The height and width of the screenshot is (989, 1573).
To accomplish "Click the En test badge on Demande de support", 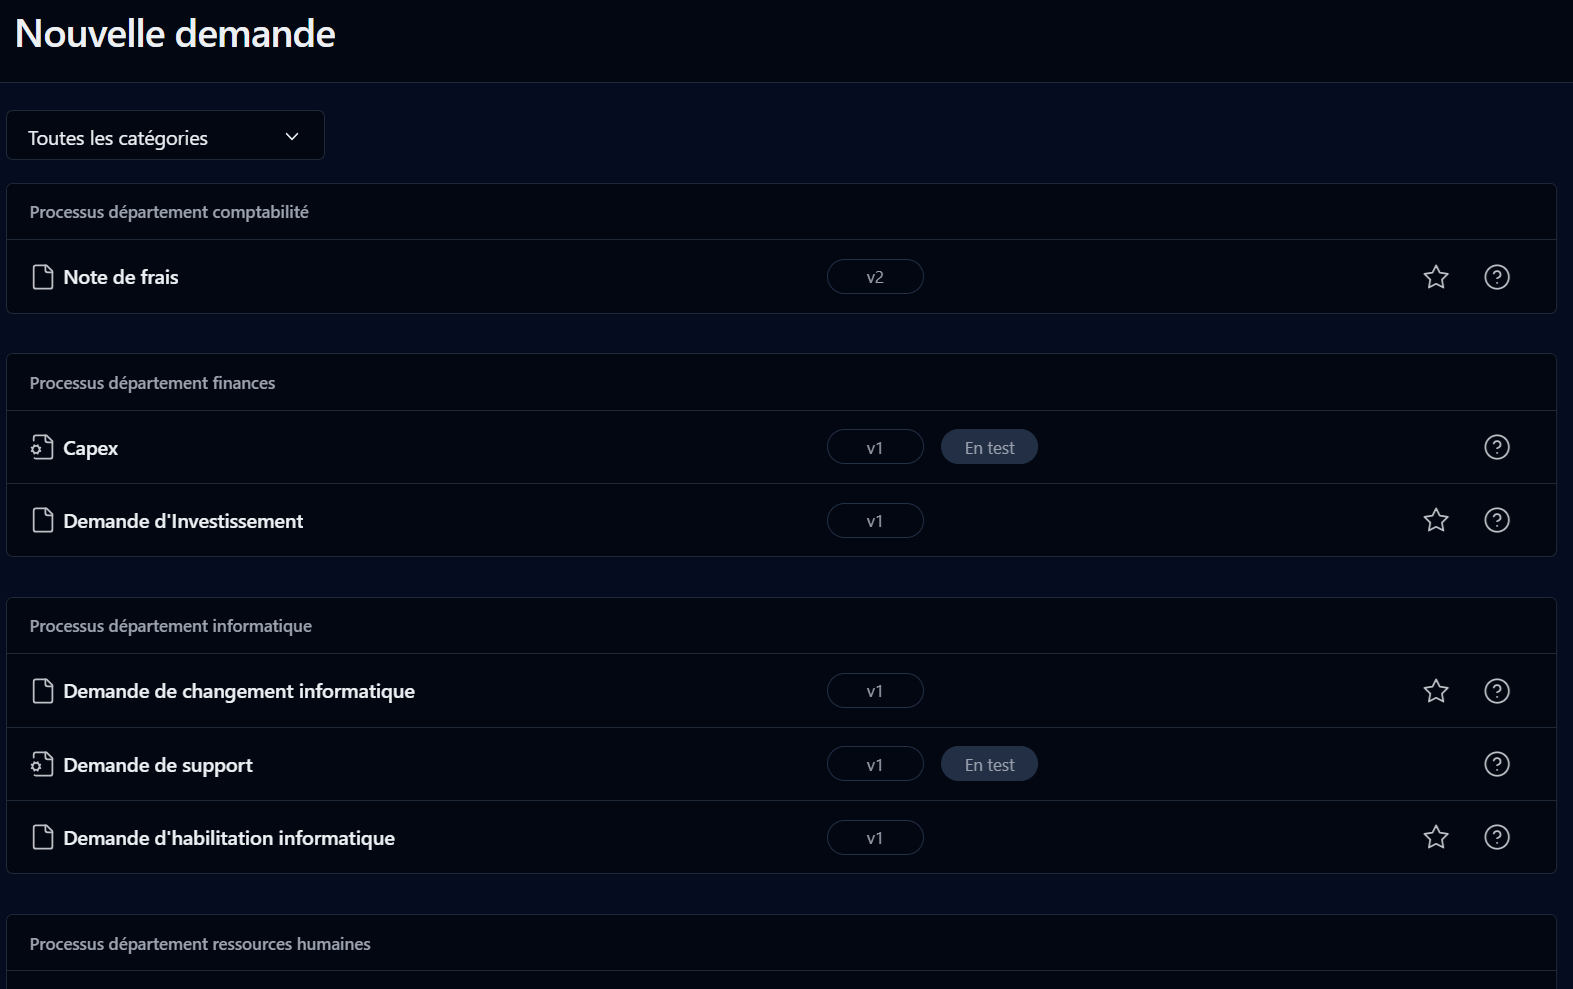I will (989, 764).
